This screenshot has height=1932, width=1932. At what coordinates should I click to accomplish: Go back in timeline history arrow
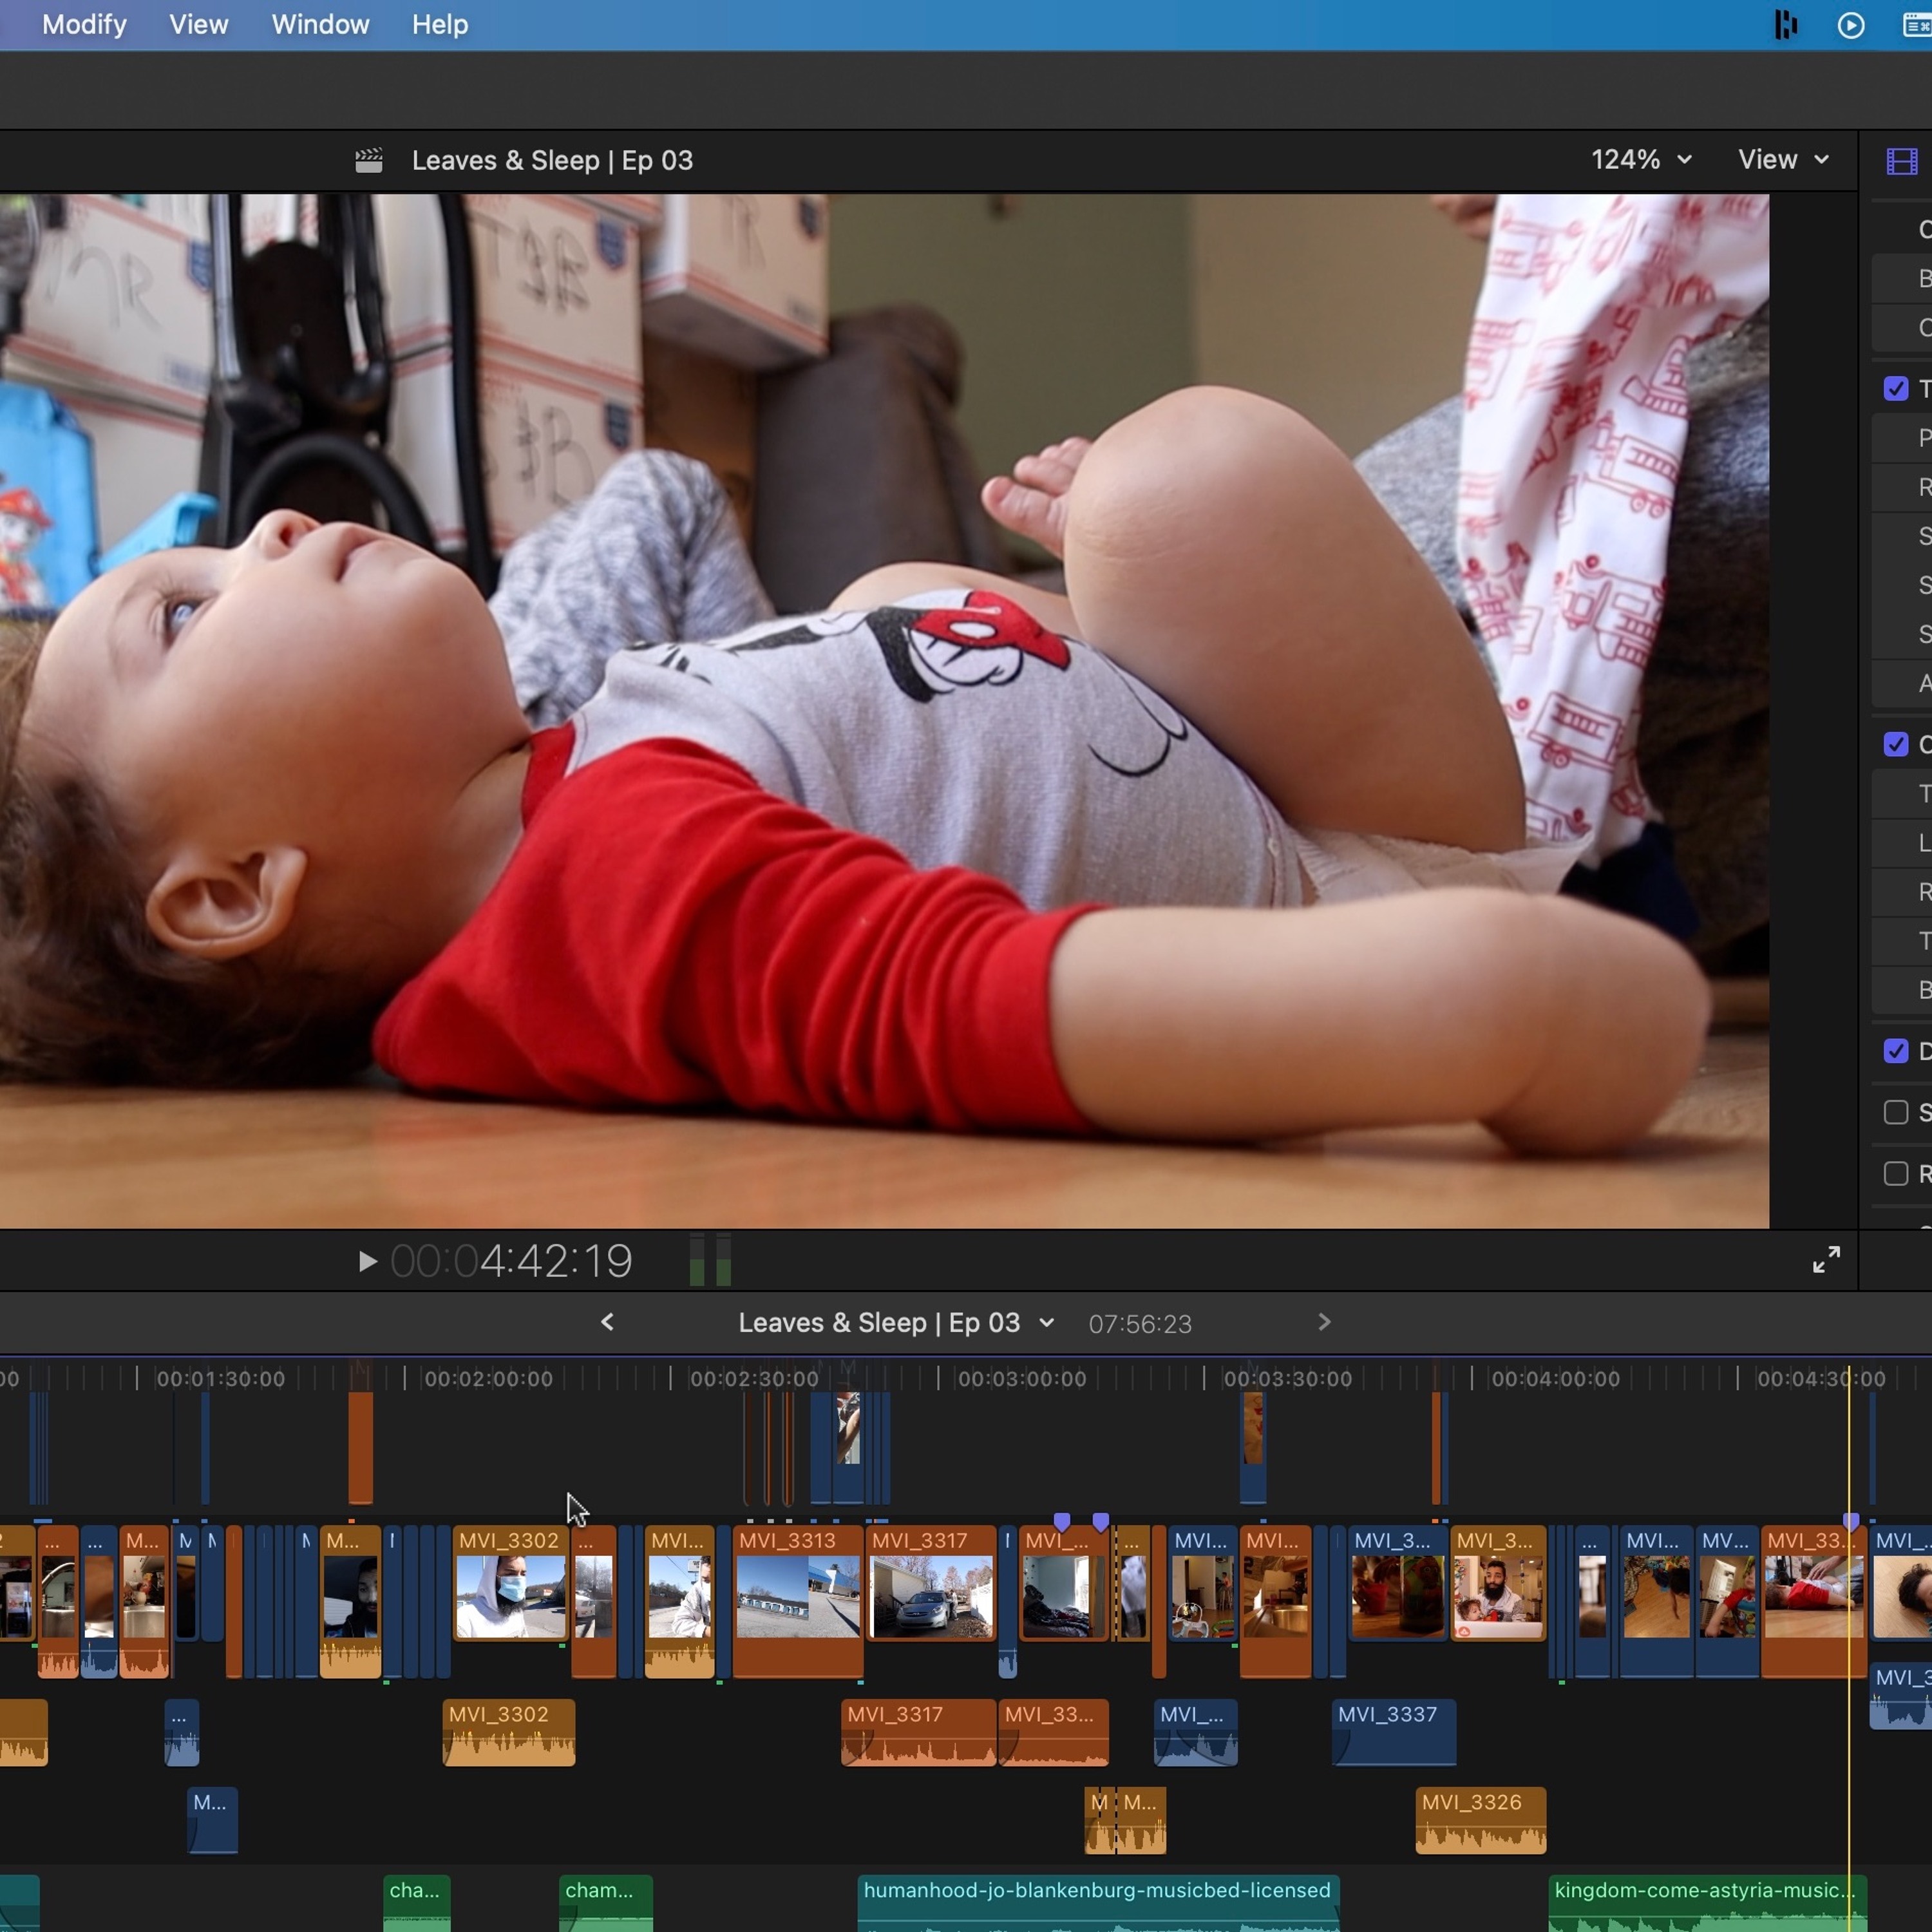[607, 1322]
